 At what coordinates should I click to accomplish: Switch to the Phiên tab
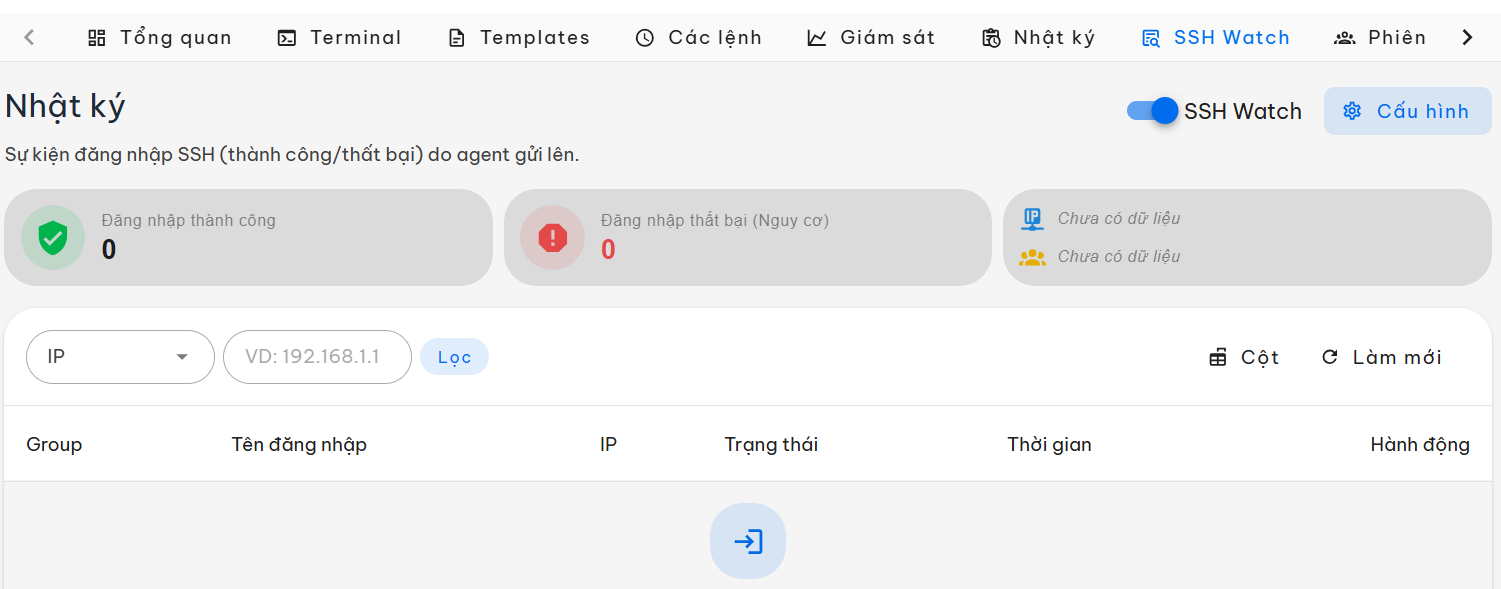pos(1380,38)
